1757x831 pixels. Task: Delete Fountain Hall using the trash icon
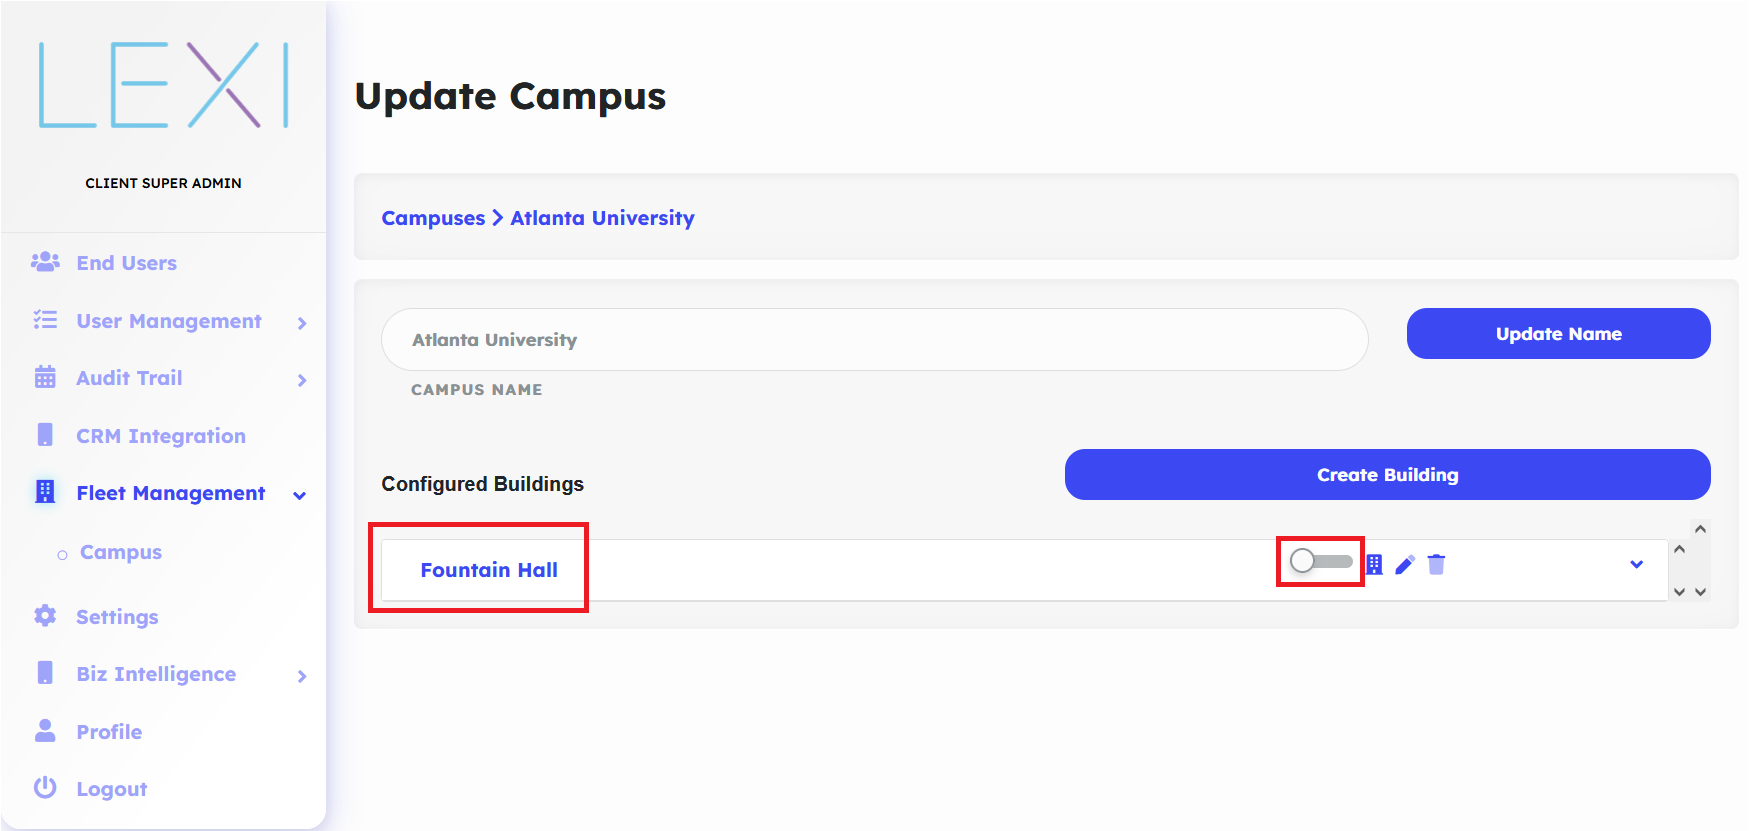click(x=1437, y=565)
